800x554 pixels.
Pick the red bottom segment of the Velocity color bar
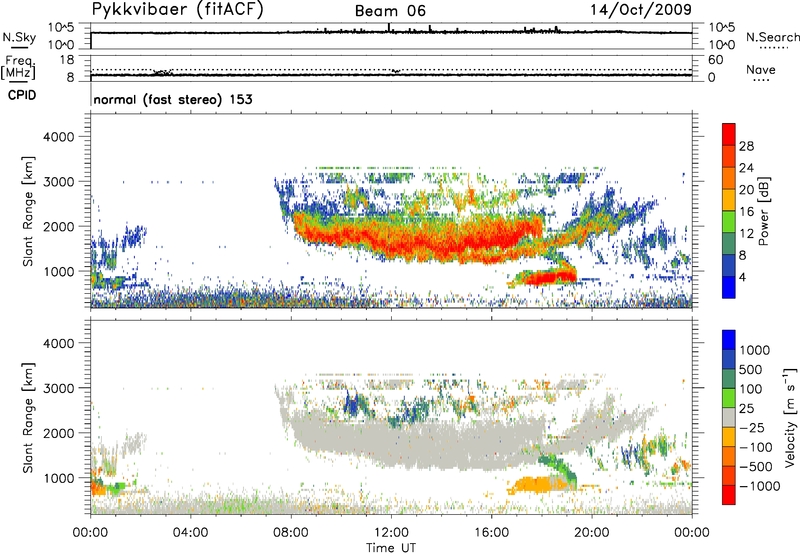coord(729,495)
